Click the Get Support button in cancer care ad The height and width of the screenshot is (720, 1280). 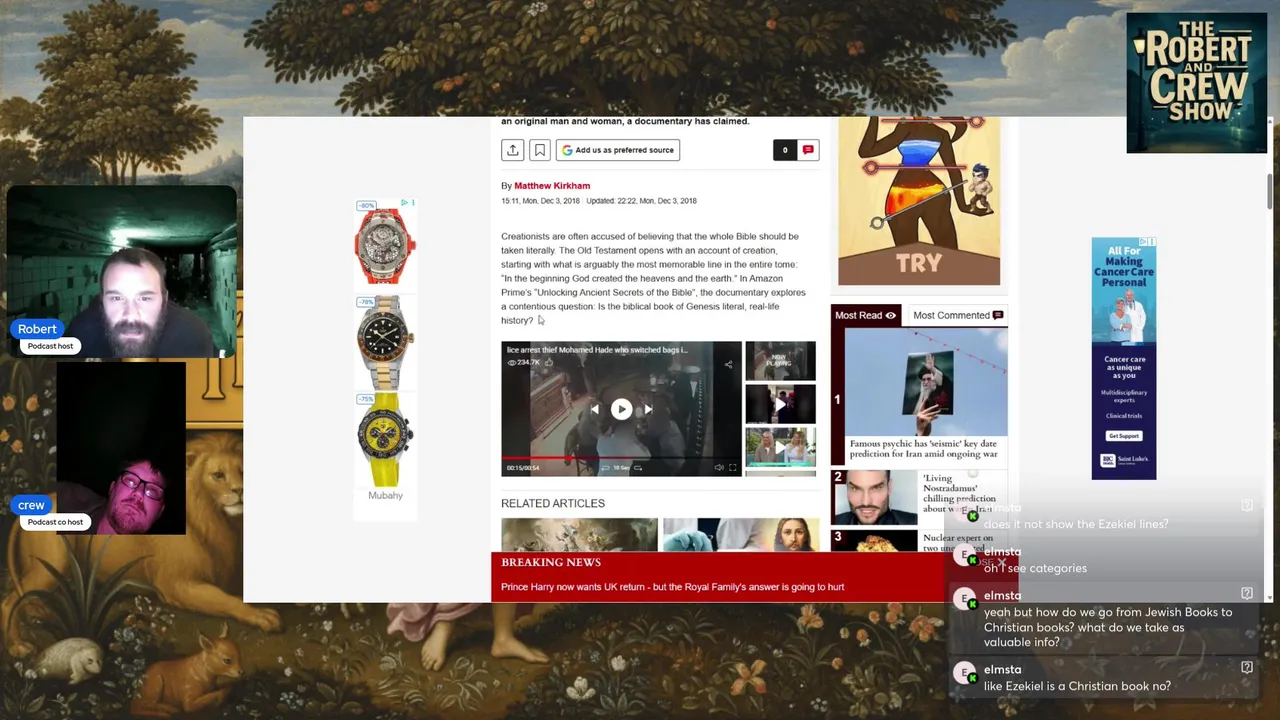[1123, 436]
